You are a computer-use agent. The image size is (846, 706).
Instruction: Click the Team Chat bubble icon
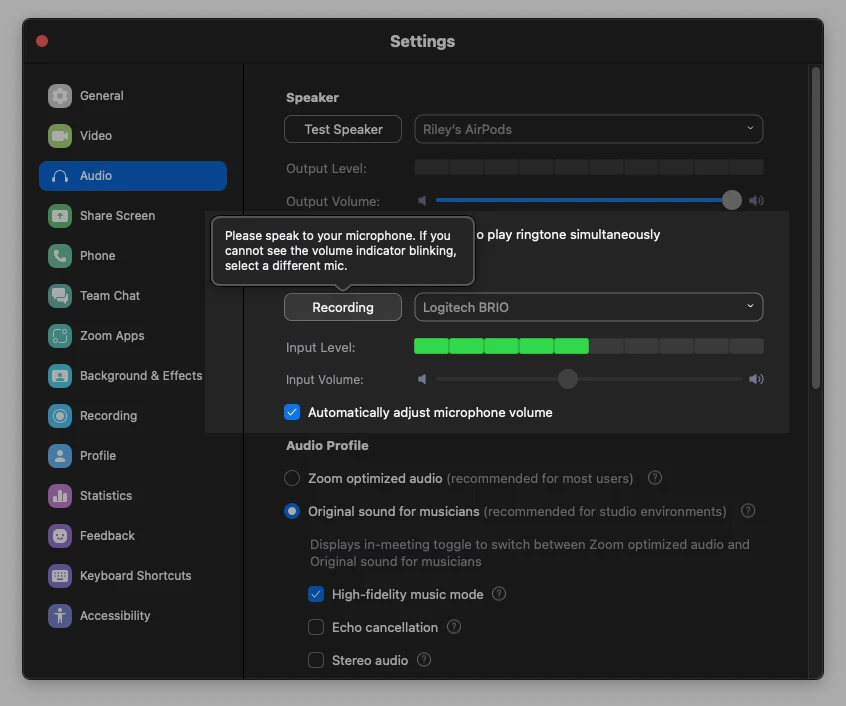point(60,296)
